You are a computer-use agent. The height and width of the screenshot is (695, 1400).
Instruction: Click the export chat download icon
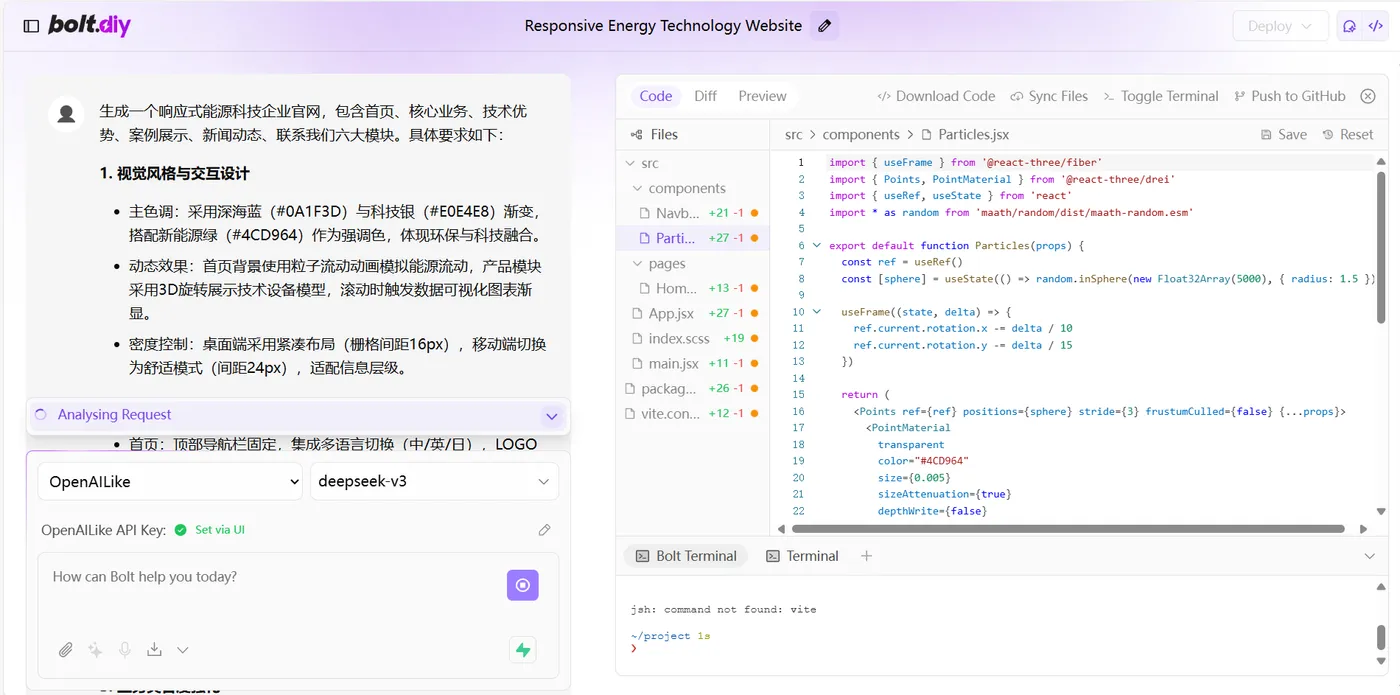click(x=154, y=650)
